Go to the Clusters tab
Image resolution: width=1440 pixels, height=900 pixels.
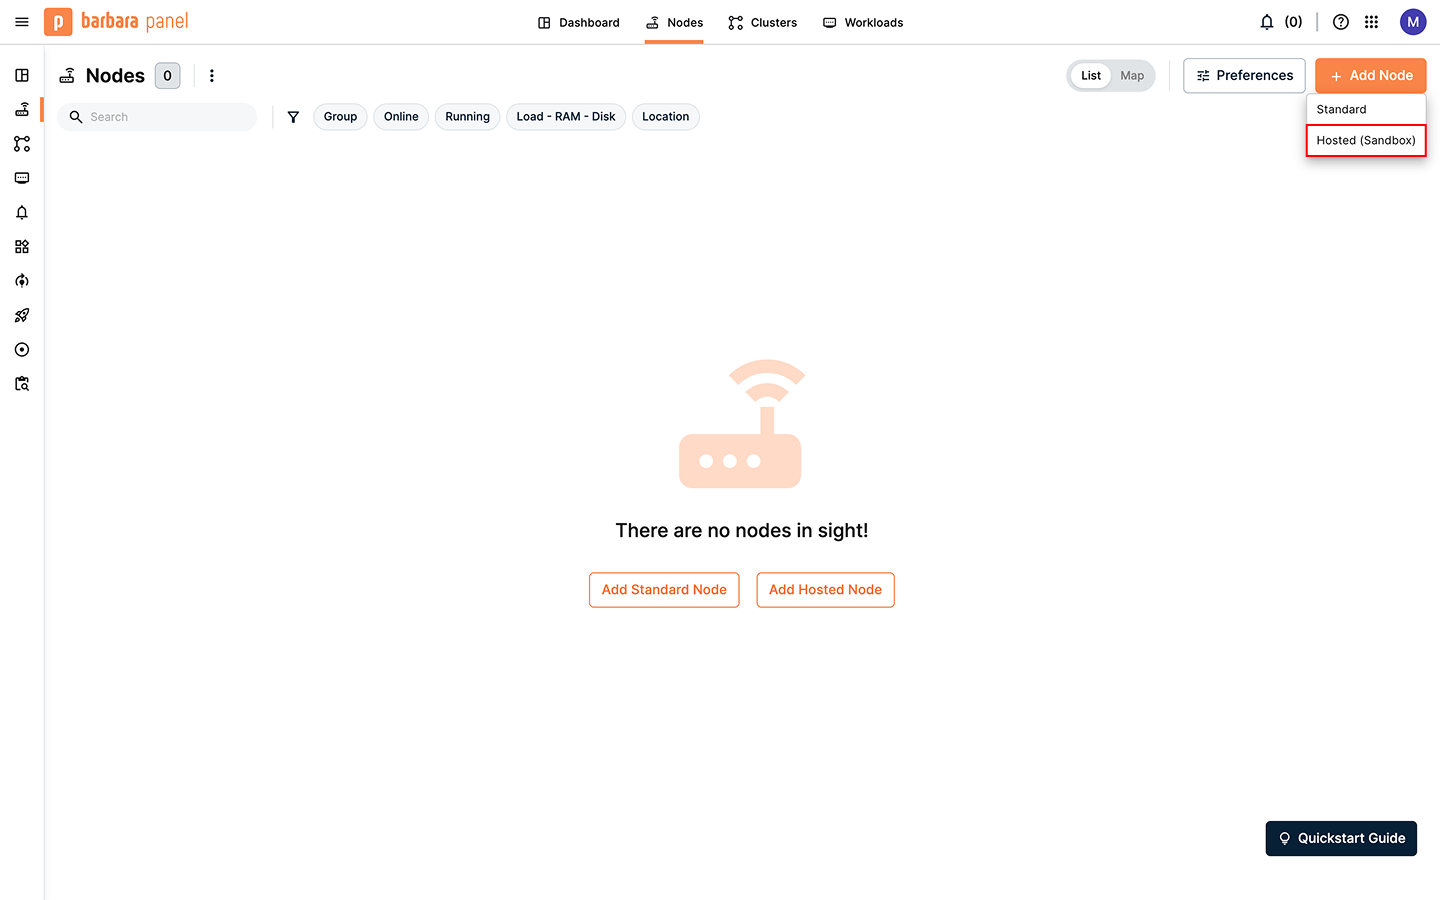763,23
